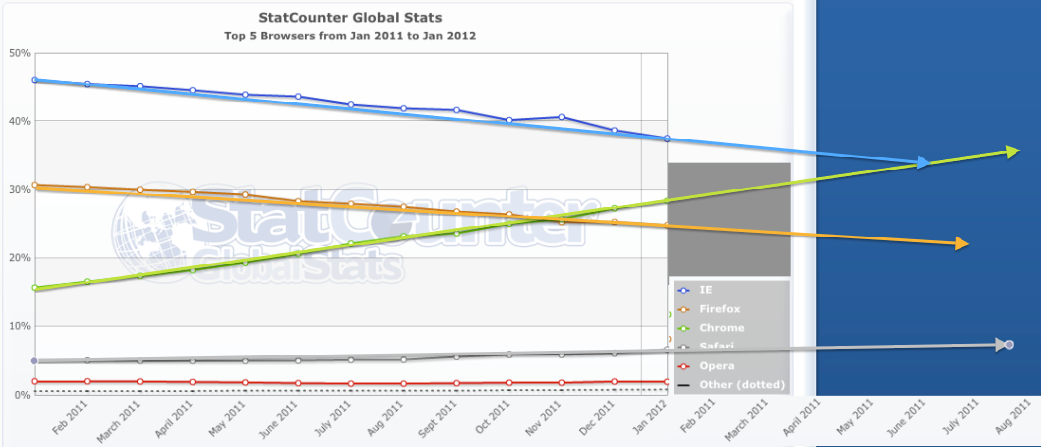Click the orange Firefox trend arrowhead
The width and height of the screenshot is (1041, 447).
tap(962, 243)
